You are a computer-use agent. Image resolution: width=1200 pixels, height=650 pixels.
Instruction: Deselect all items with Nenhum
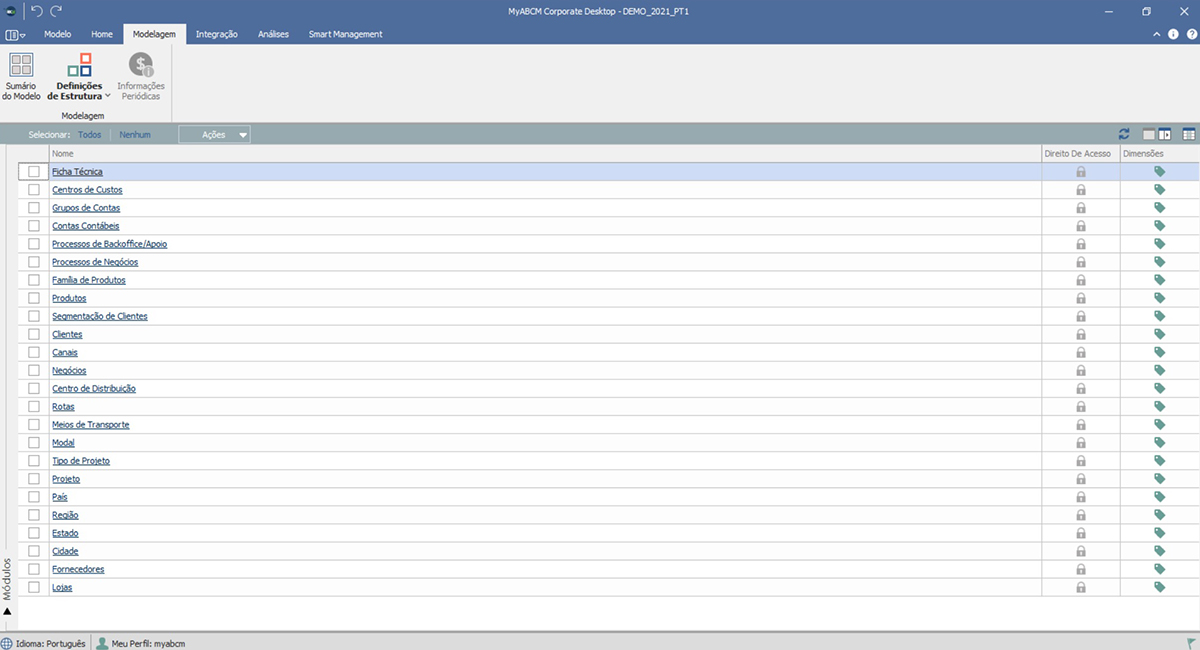(135, 134)
